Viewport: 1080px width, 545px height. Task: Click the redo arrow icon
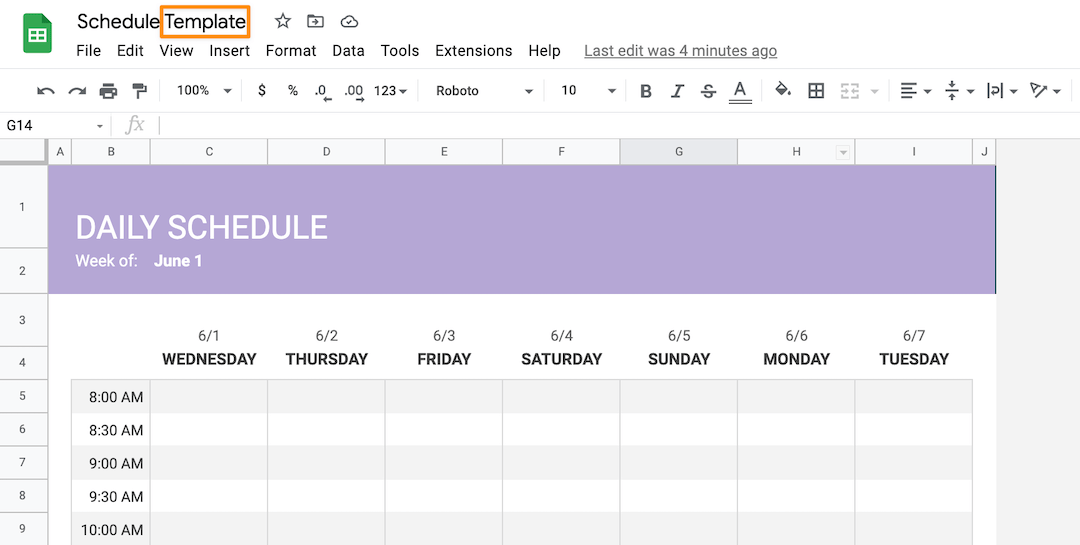pos(77,91)
